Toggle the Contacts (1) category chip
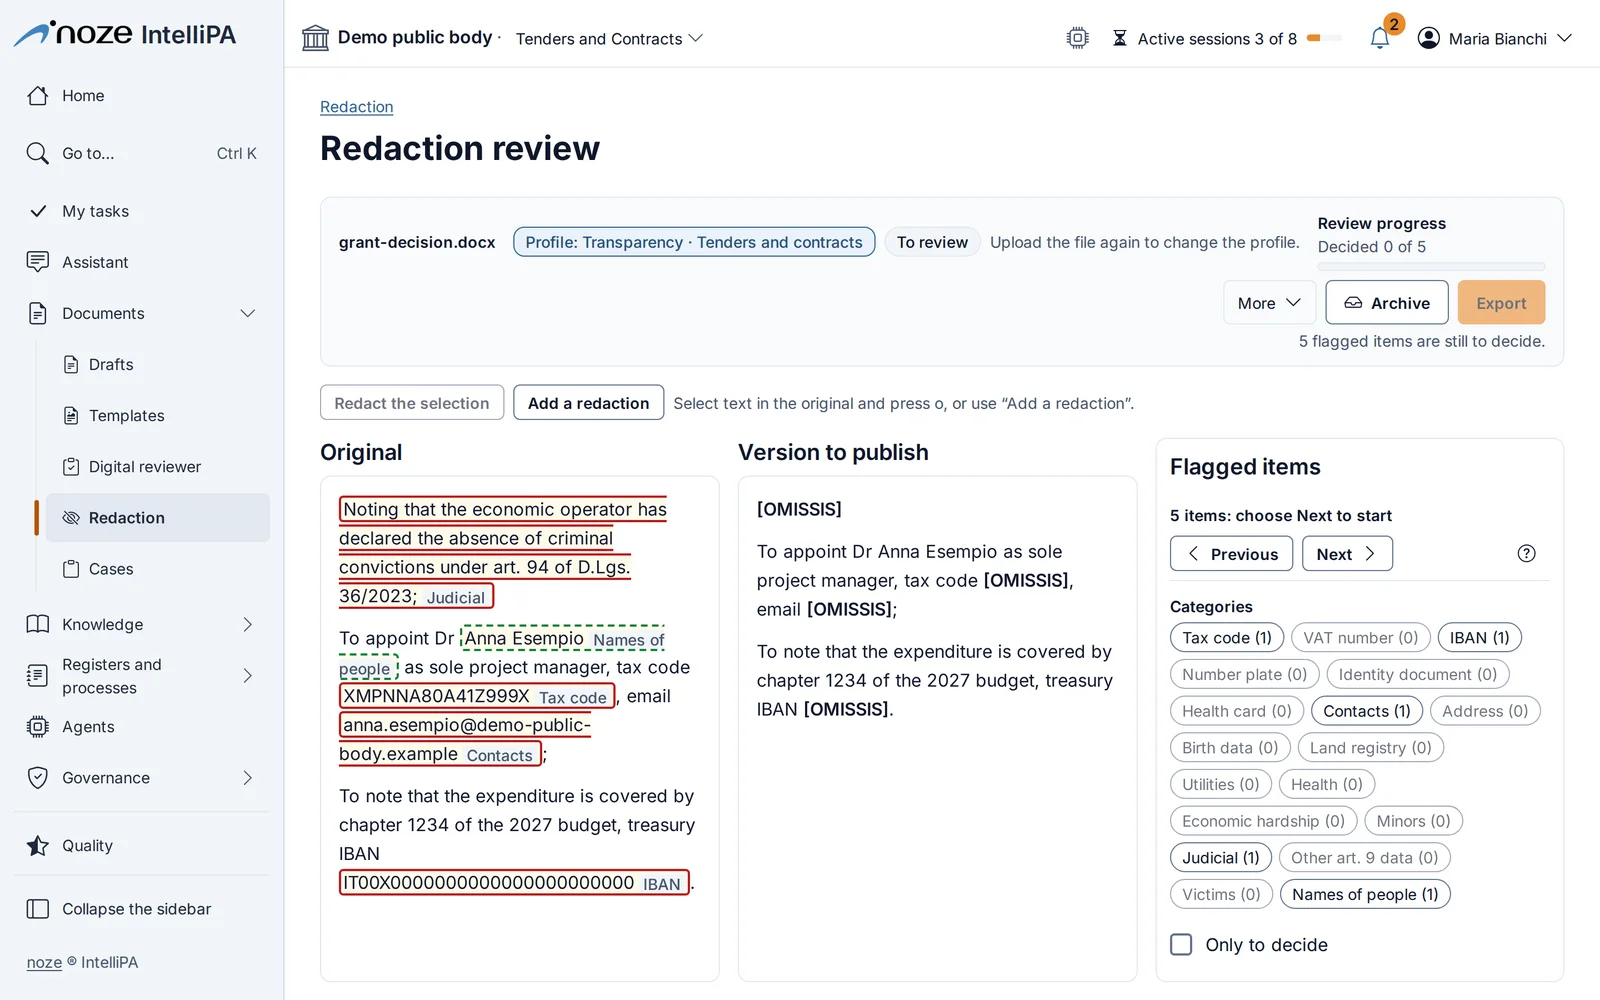This screenshot has height=1000, width=1600. point(1367,711)
